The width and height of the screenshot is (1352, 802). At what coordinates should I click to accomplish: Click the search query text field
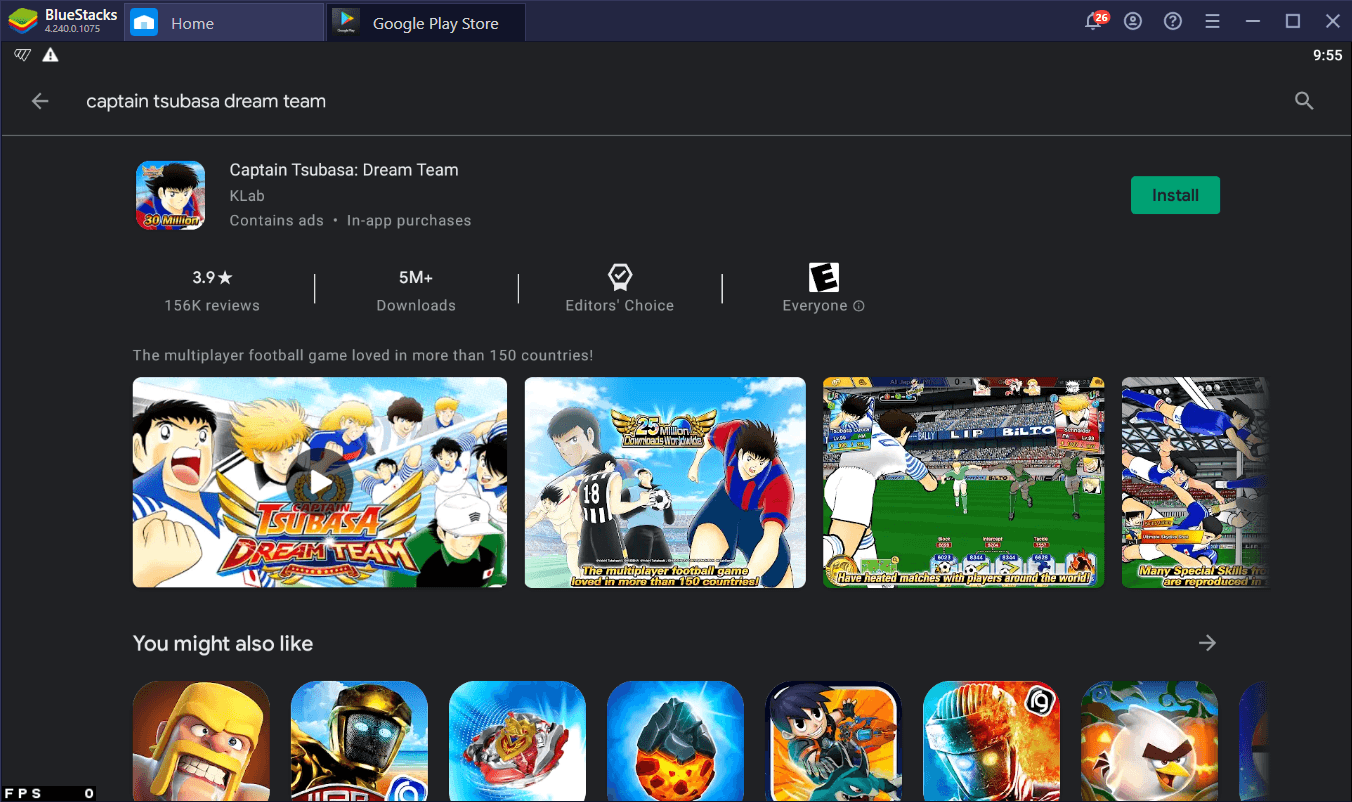(x=206, y=101)
